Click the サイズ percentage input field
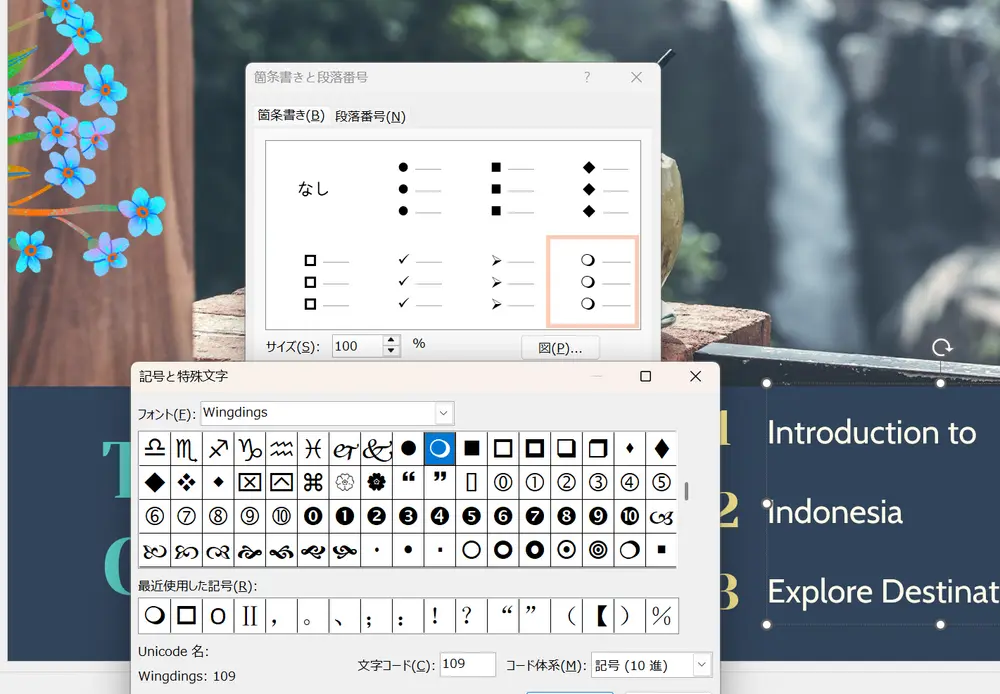This screenshot has width=1000, height=694. [358, 346]
